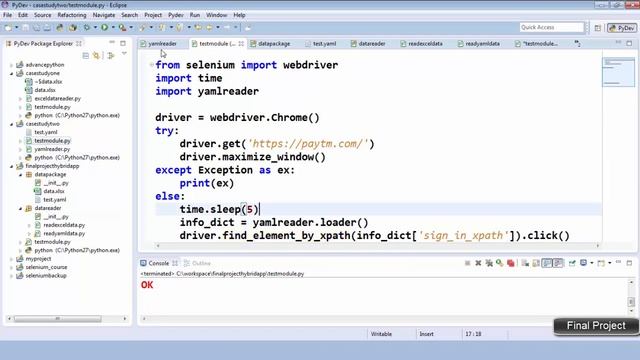
Task: Click the New file toolbar icon
Action: [x=8, y=27]
